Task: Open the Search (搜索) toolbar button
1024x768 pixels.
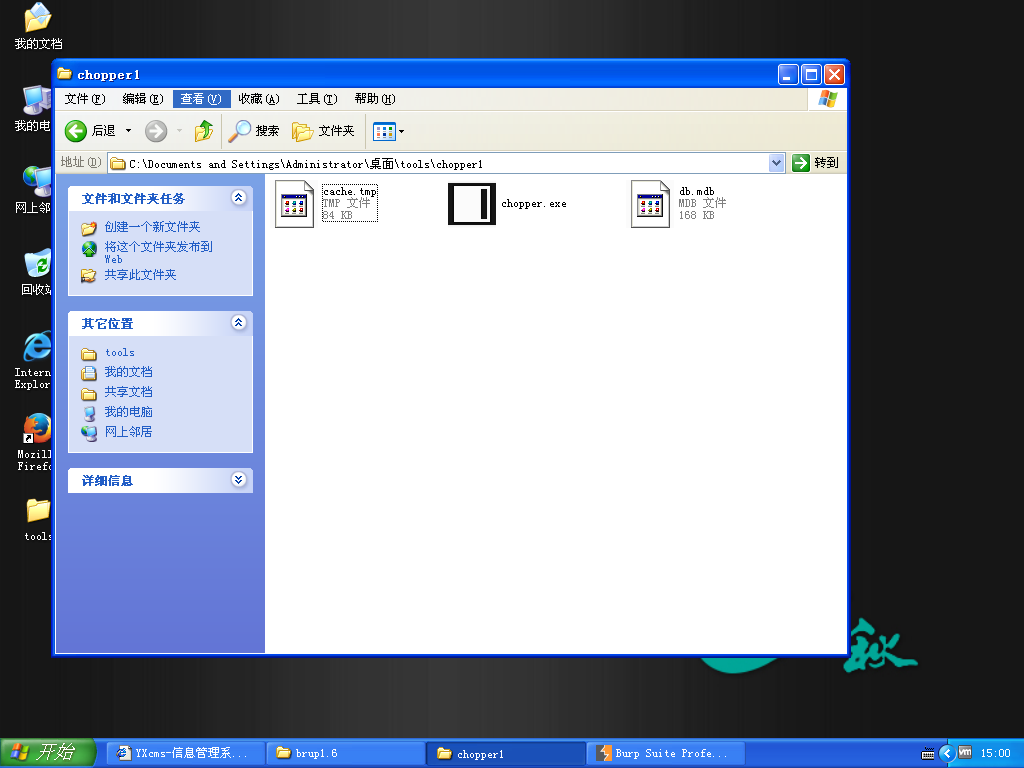Action: [x=253, y=131]
